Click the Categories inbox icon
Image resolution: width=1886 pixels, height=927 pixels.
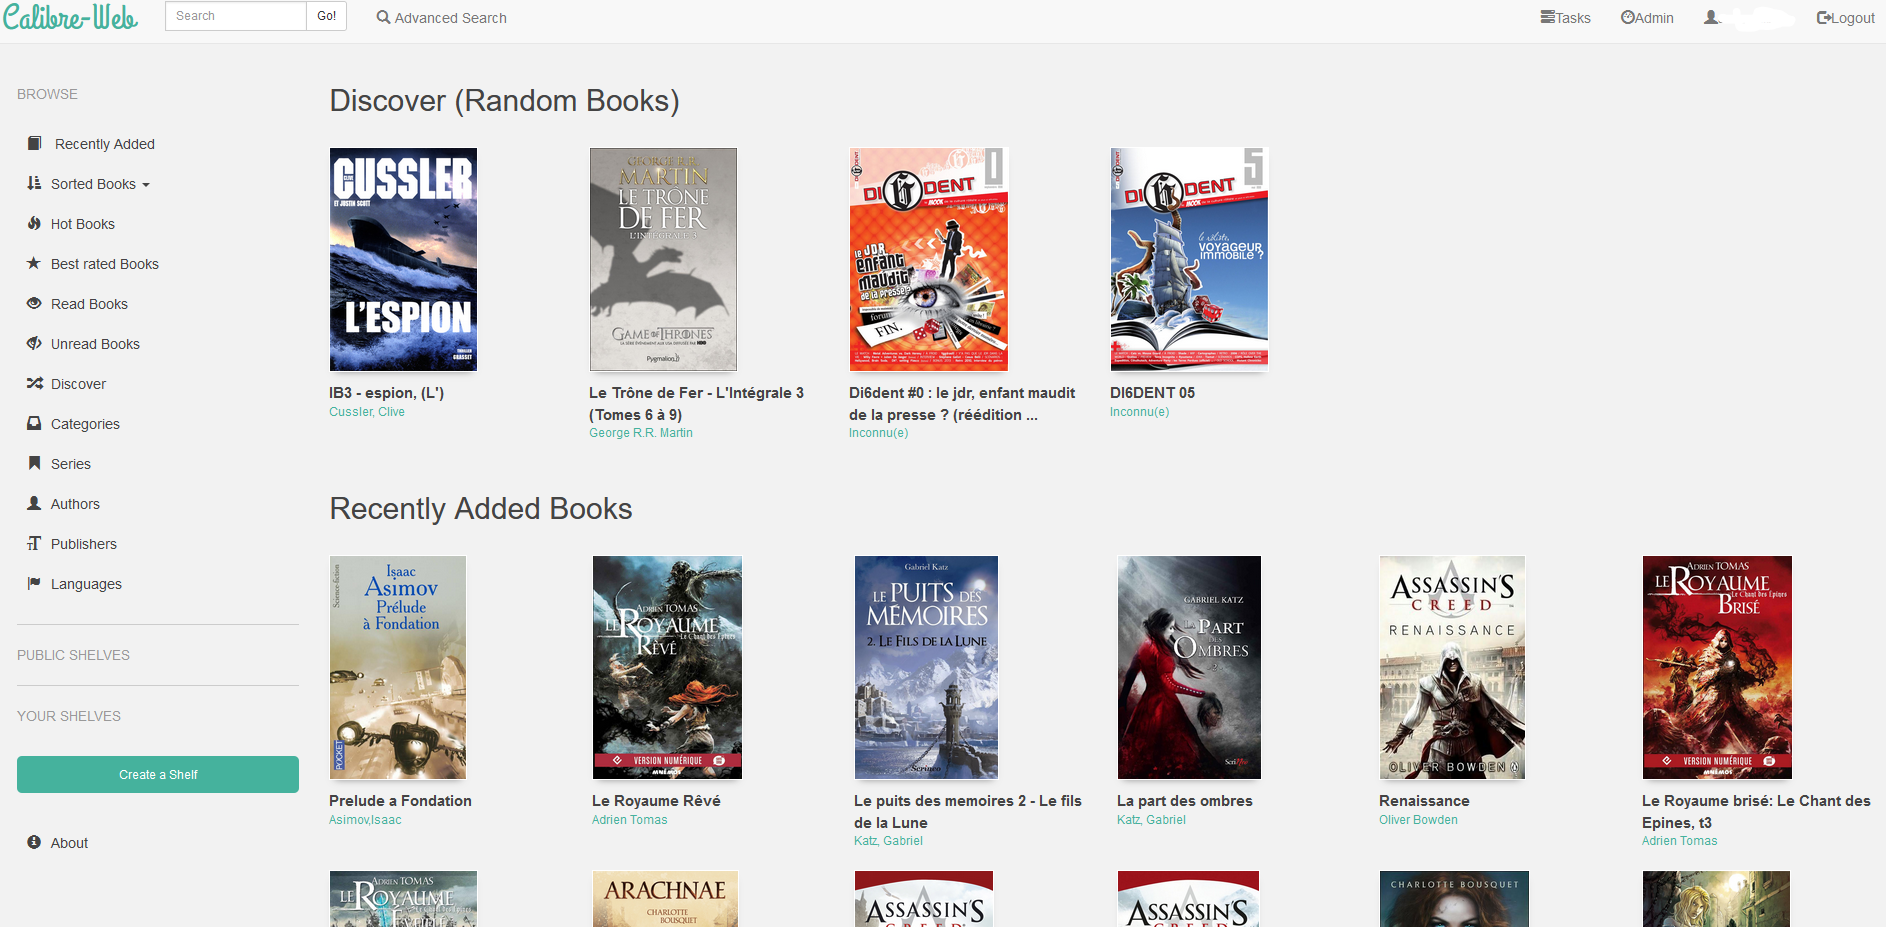click(34, 423)
